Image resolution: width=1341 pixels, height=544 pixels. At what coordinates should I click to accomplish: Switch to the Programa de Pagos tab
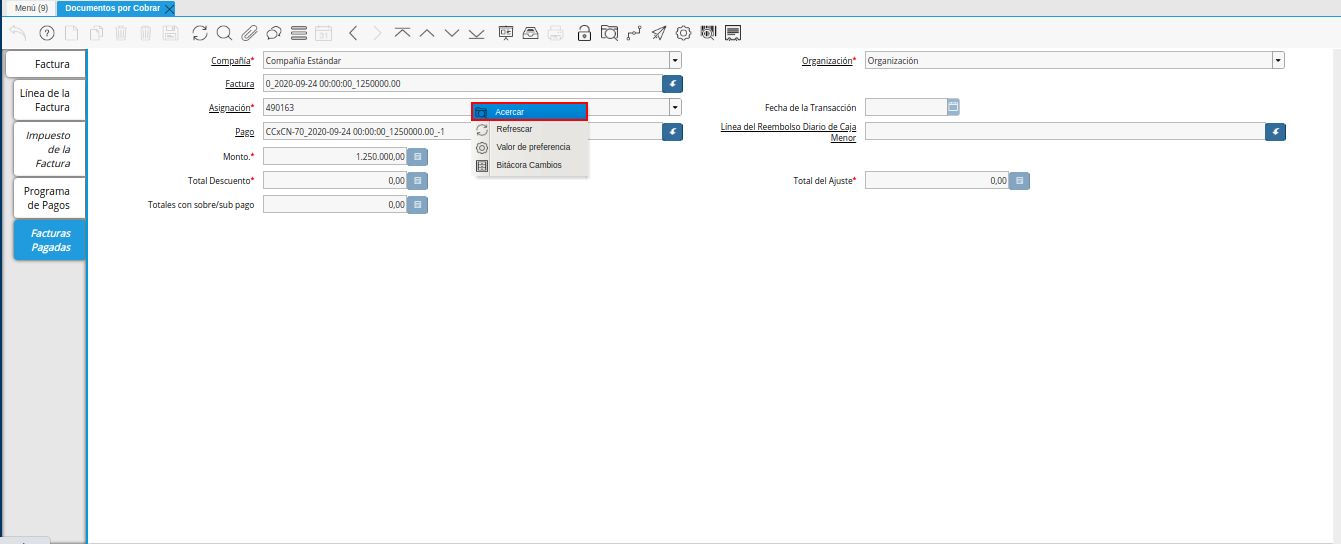tap(47, 198)
